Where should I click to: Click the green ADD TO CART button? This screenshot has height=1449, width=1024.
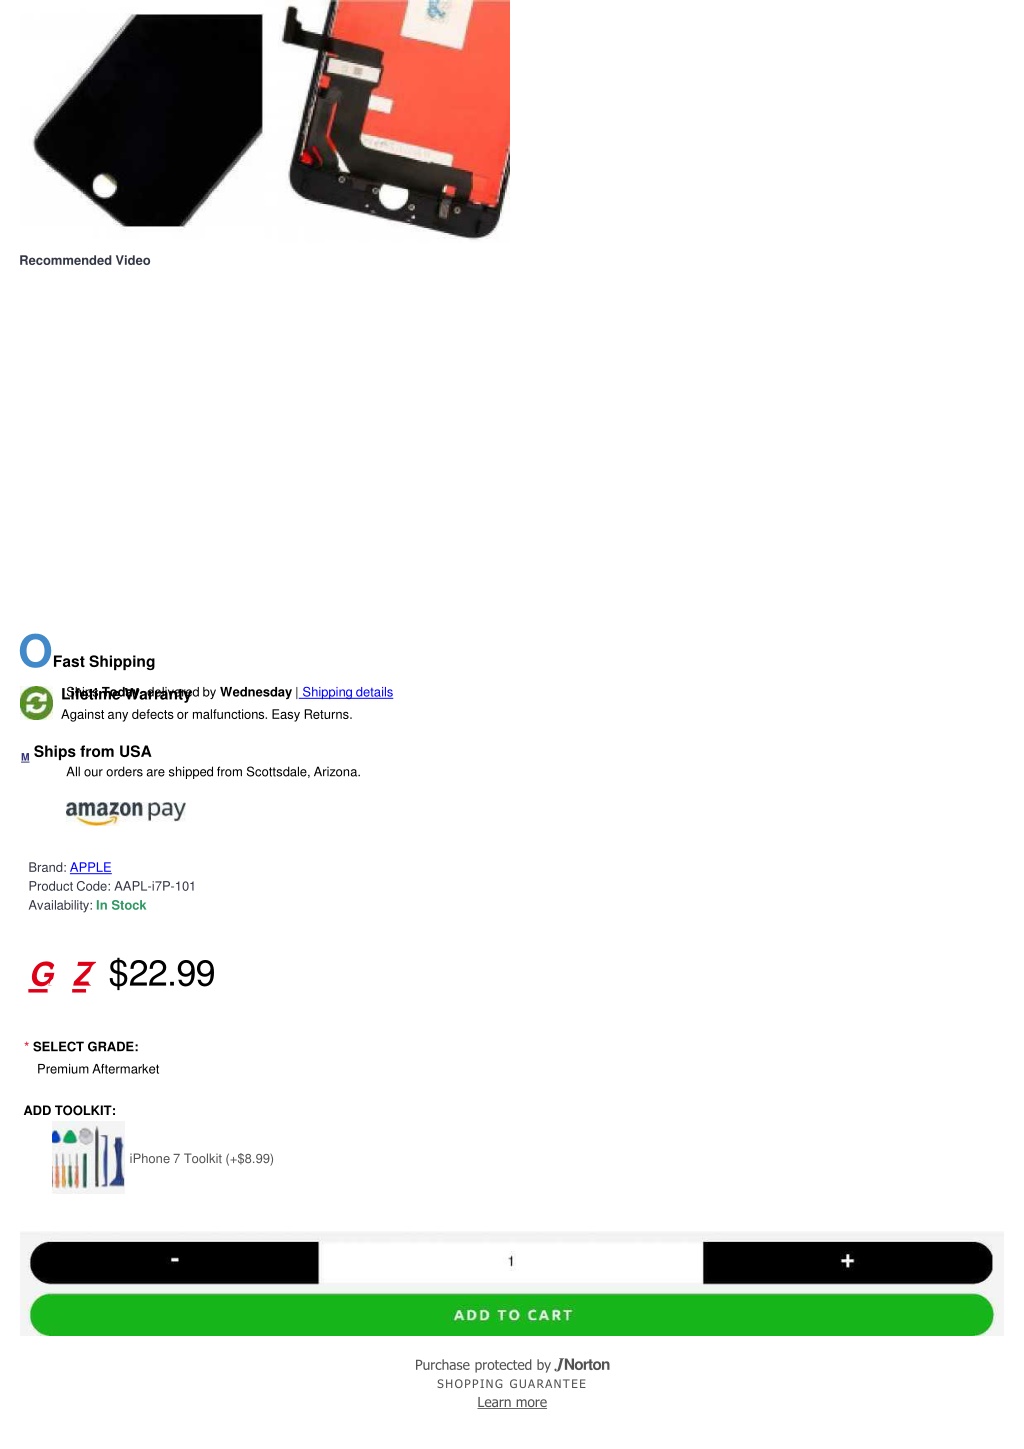coord(511,1315)
